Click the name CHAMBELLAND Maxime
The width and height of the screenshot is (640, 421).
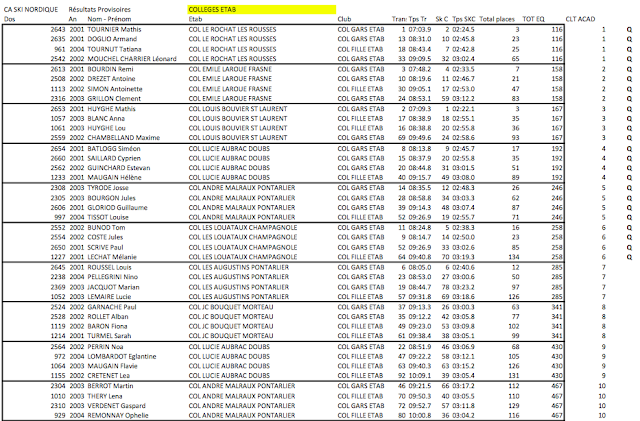pyautogui.click(x=124, y=138)
